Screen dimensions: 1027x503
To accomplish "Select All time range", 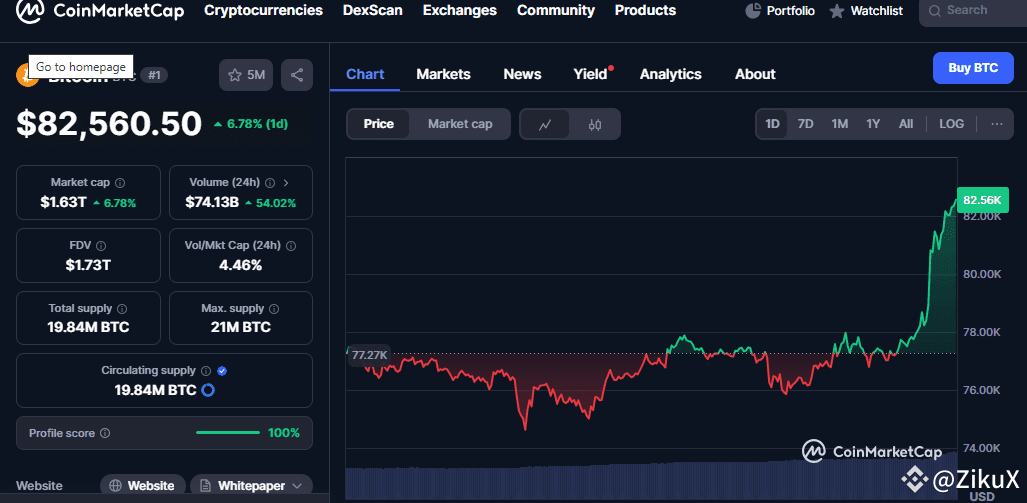I will pos(906,124).
